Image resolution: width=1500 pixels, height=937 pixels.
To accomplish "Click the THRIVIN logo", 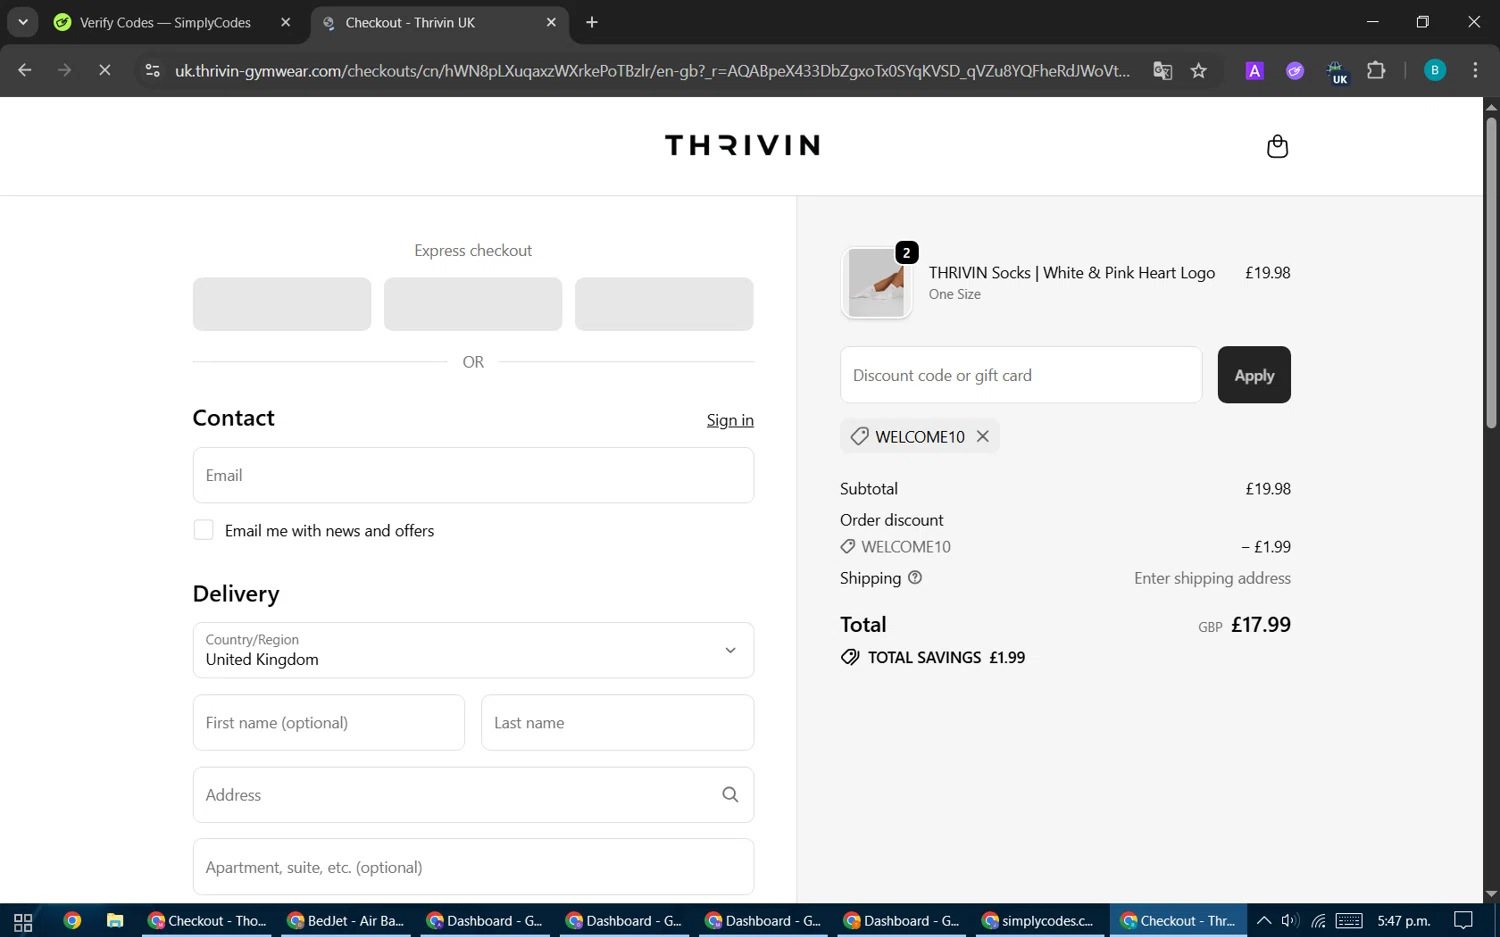I will [x=742, y=145].
